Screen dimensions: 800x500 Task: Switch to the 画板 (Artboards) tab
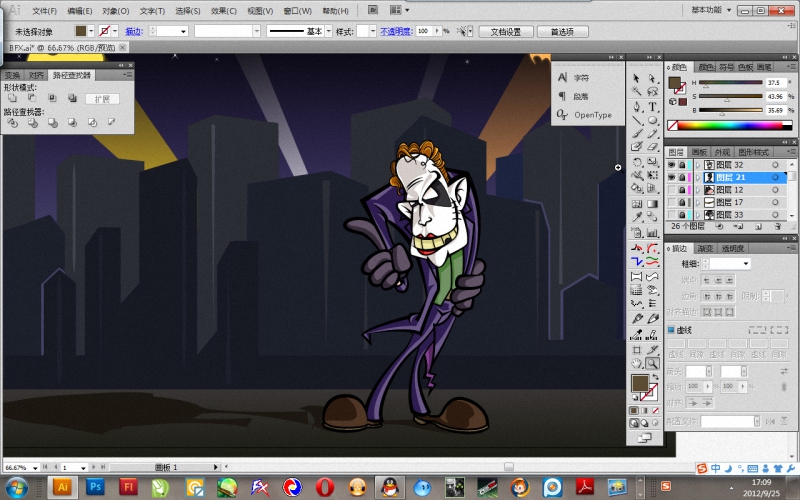698,152
